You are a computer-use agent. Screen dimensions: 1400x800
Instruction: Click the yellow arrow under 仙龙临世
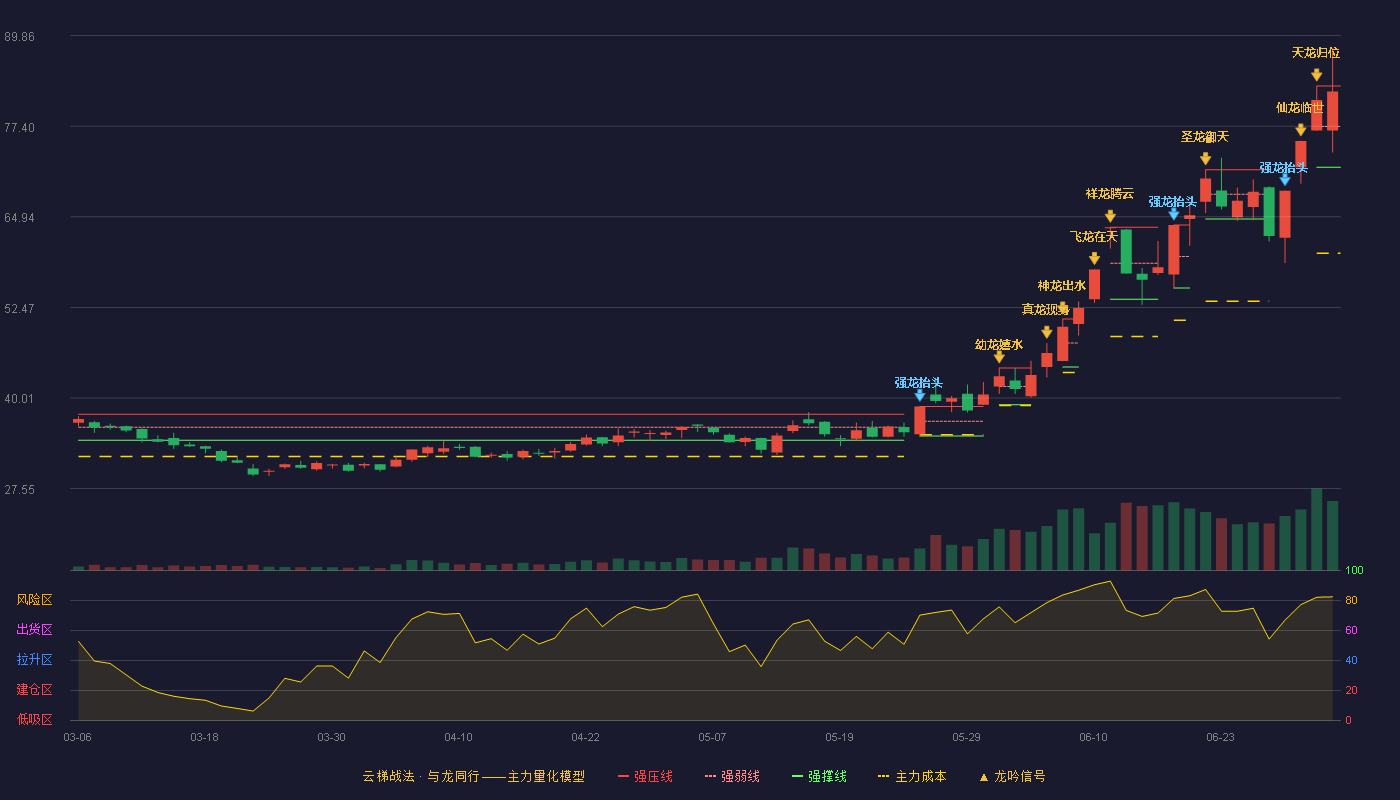(1300, 130)
